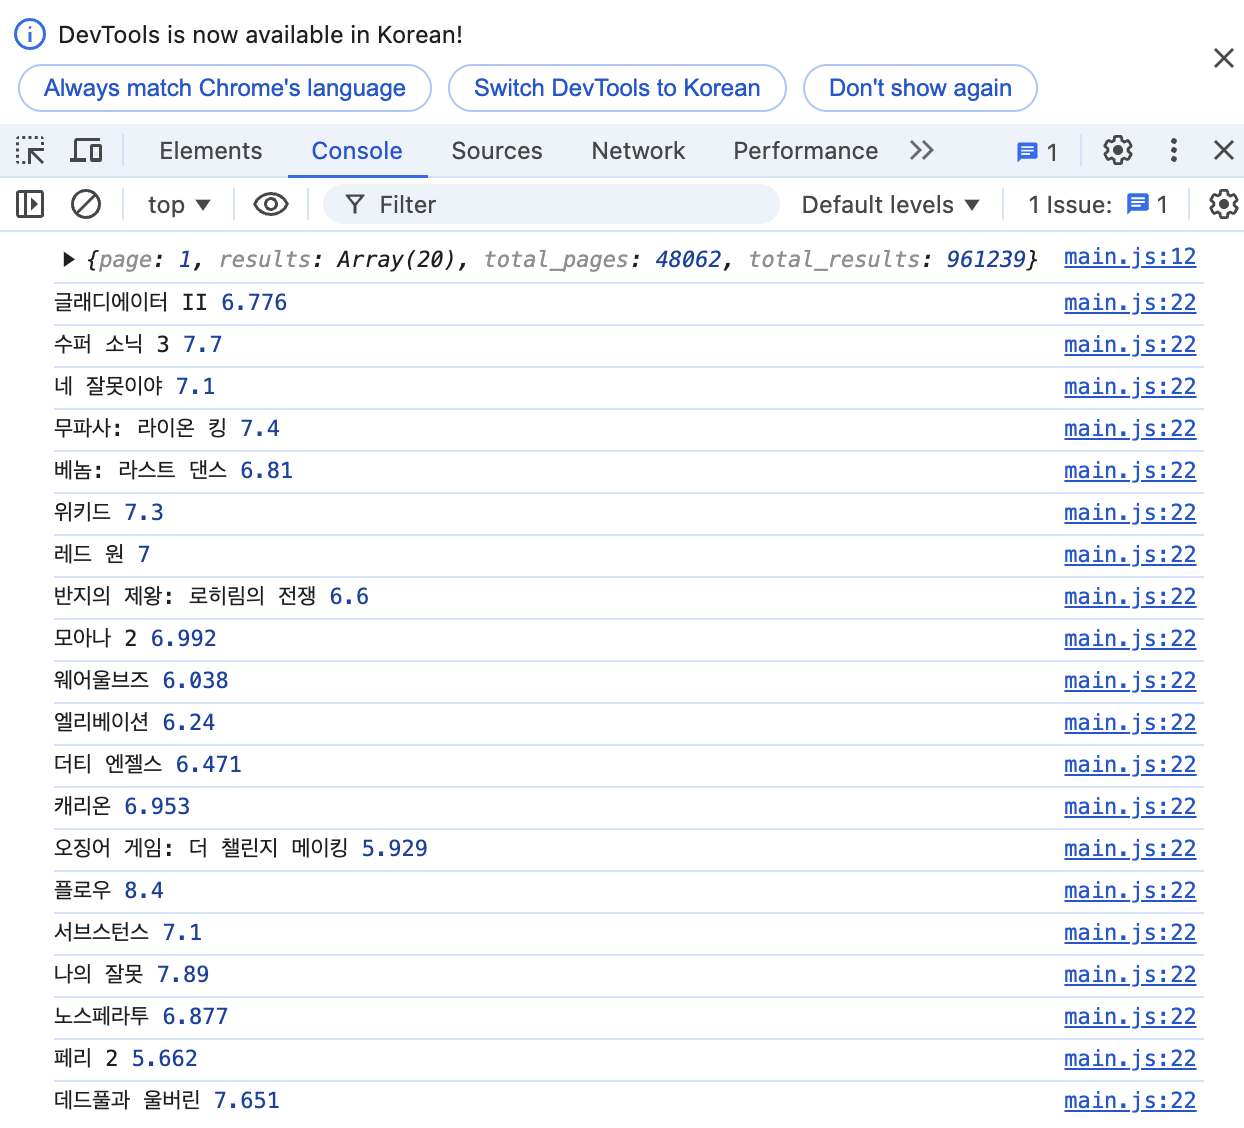The image size is (1244, 1128).
Task: Switch to the Elements tab
Action: tap(210, 151)
